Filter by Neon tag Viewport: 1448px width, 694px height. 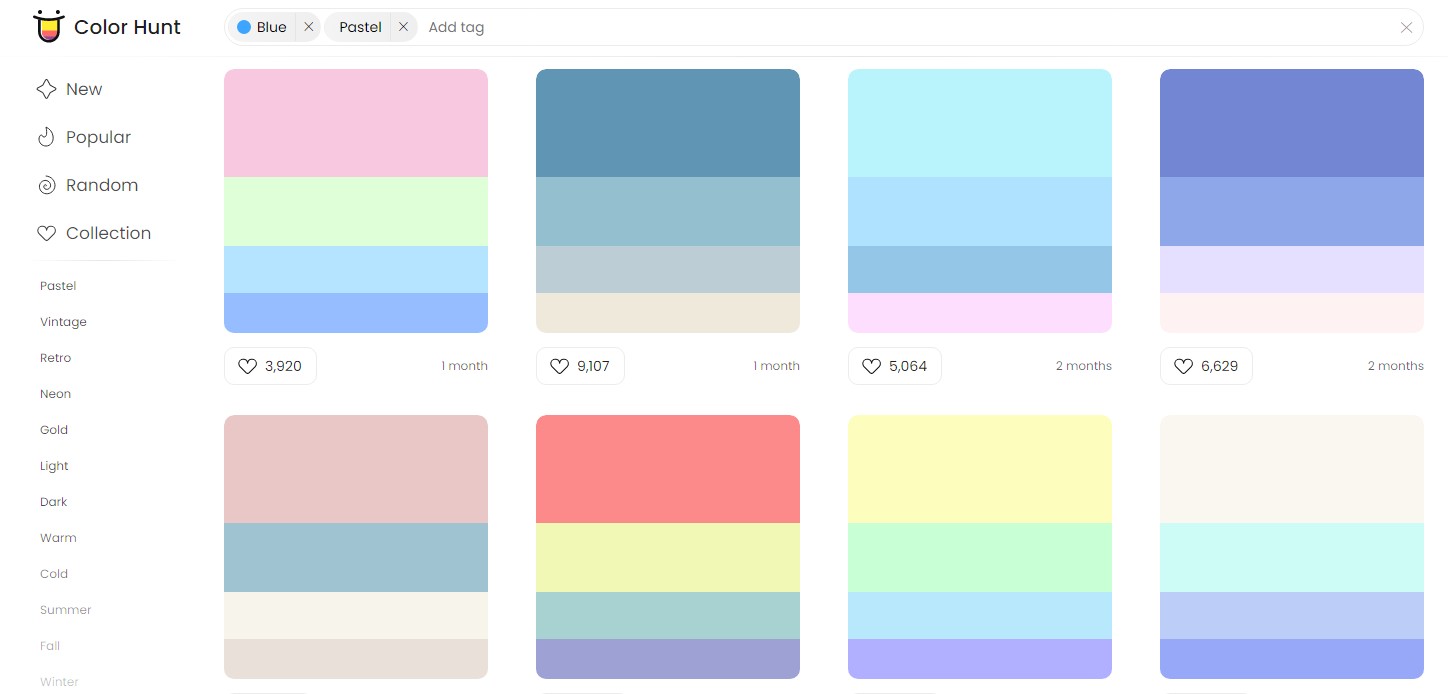click(55, 394)
